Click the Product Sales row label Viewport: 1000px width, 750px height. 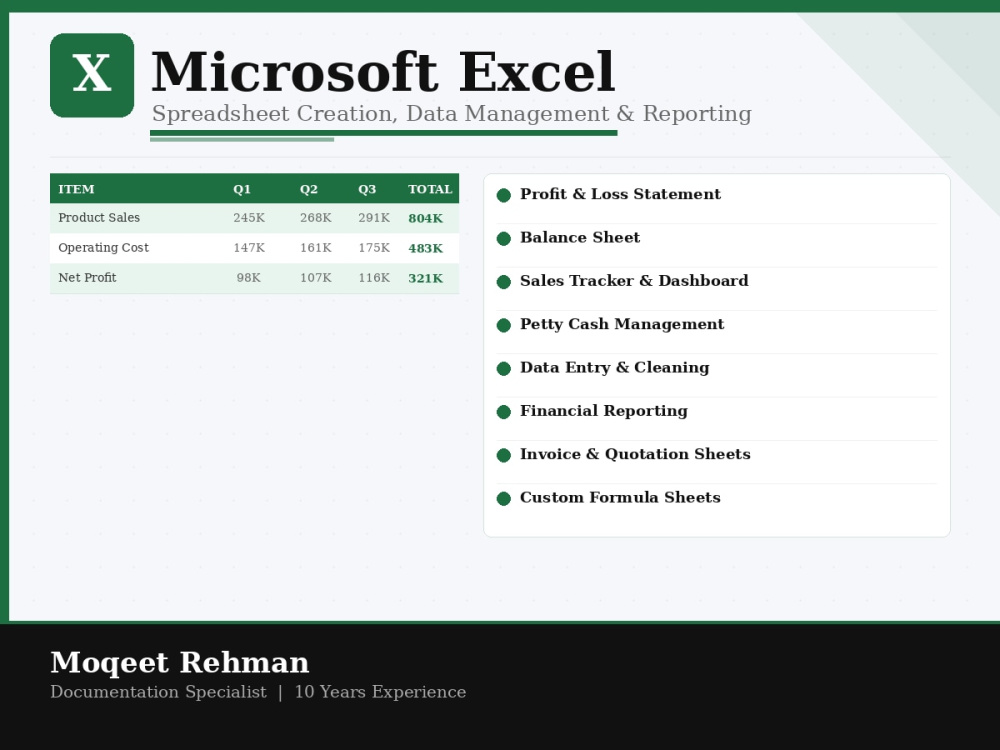99,217
